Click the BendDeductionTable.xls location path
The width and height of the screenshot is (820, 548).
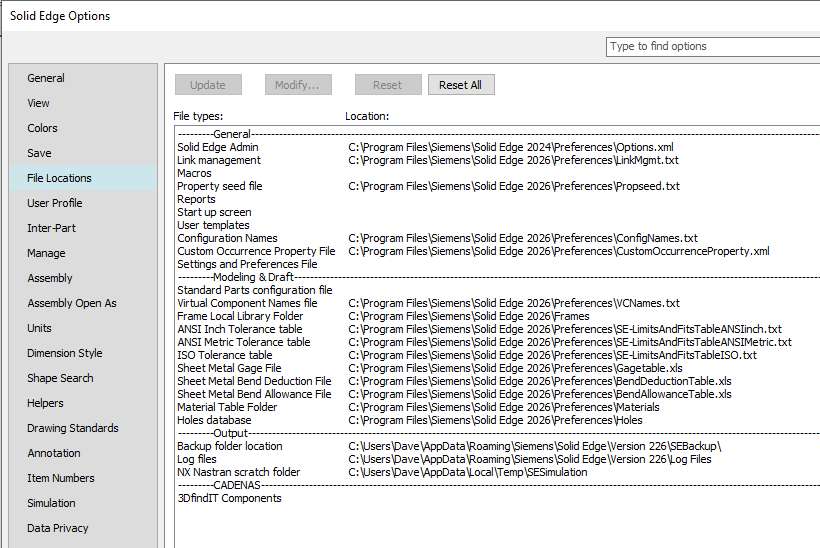[540, 382]
